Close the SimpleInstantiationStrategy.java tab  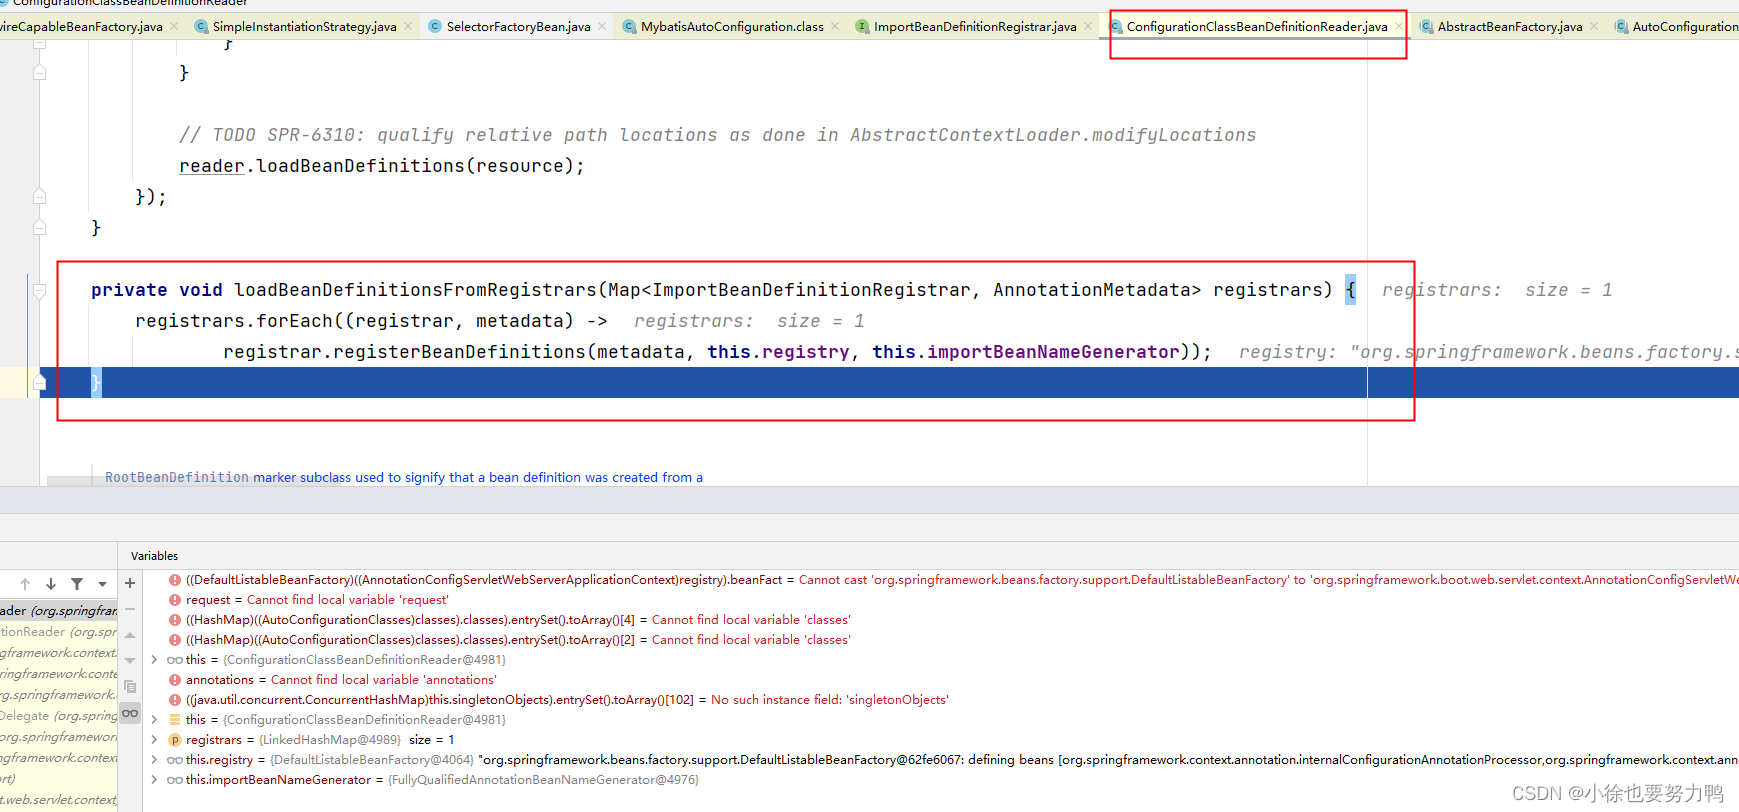(x=408, y=27)
